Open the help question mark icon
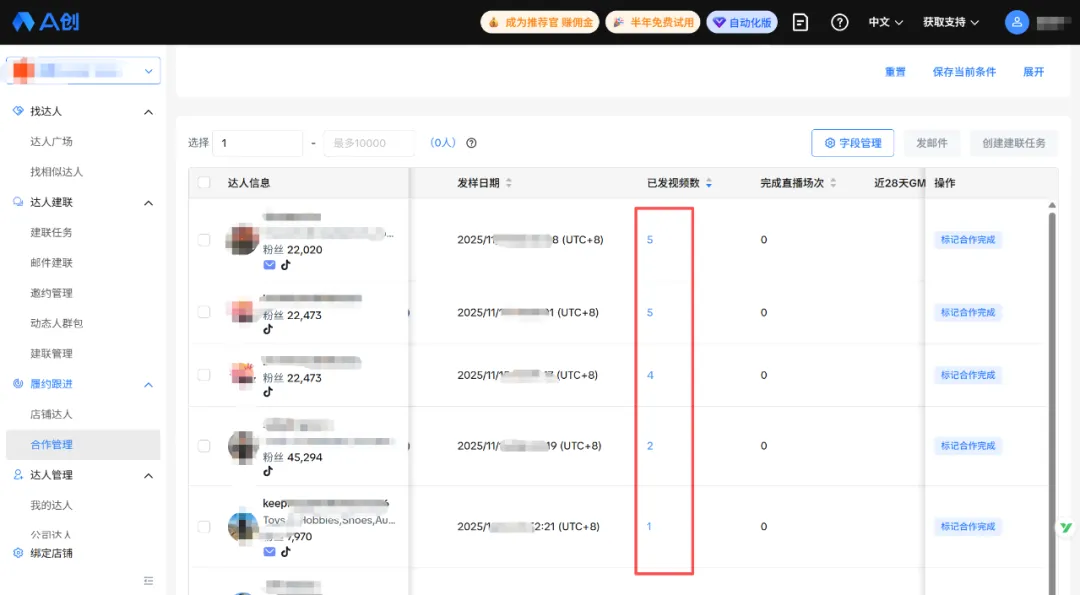The image size is (1080, 595). tap(839, 23)
